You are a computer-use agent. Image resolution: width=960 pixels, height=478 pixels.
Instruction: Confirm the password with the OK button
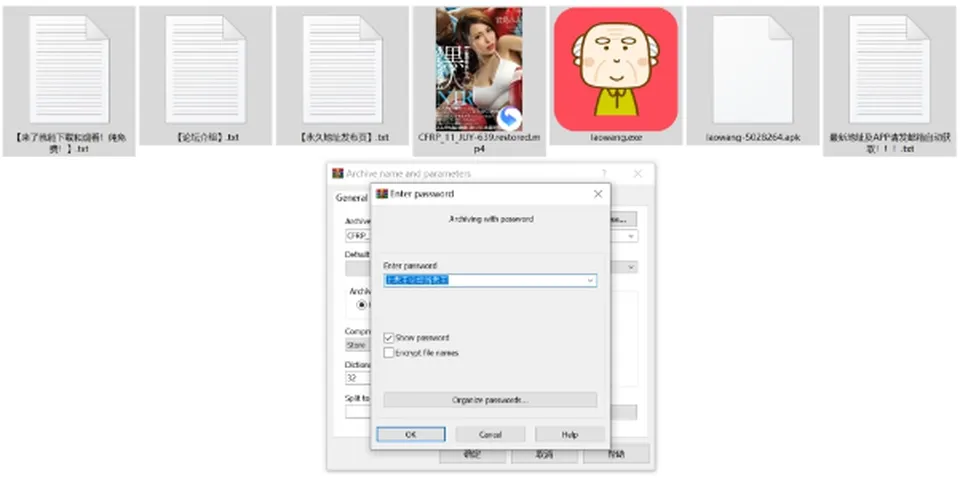click(411, 435)
